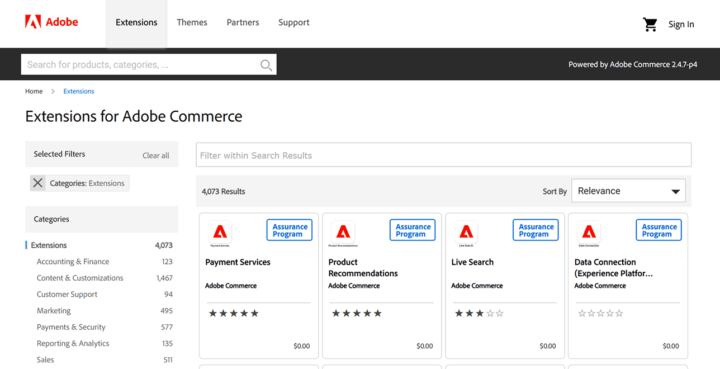Click the Categories panel header
The image size is (720, 369).
click(101, 219)
